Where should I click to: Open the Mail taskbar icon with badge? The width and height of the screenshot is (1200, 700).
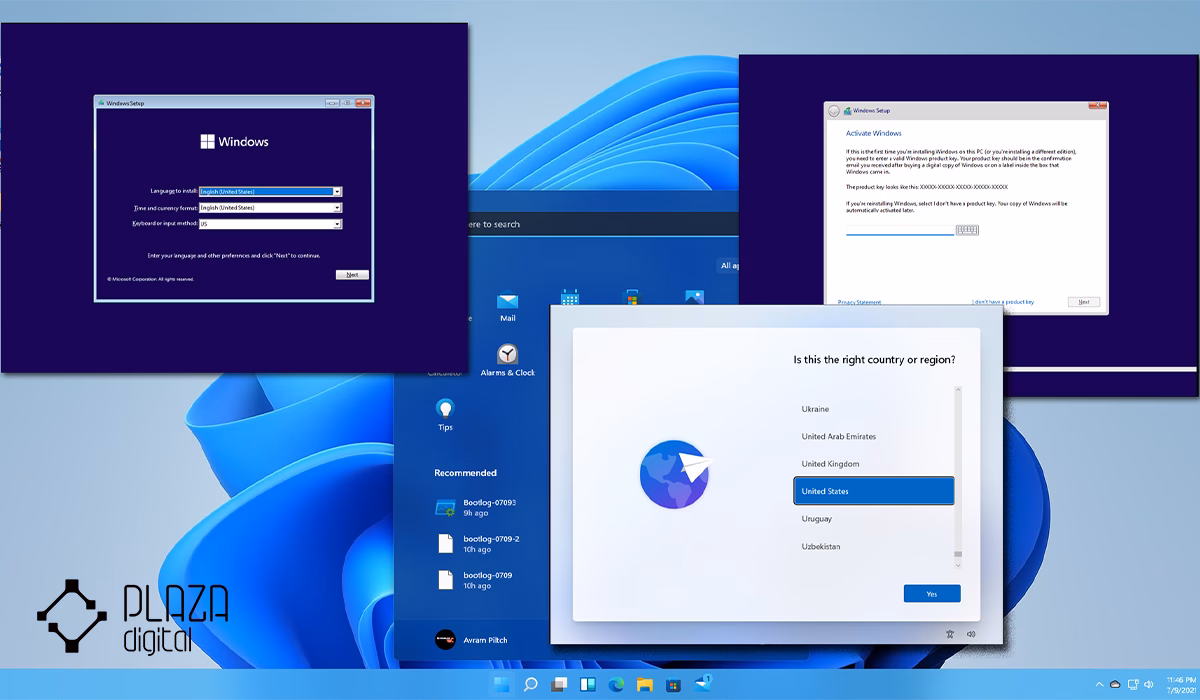point(702,684)
